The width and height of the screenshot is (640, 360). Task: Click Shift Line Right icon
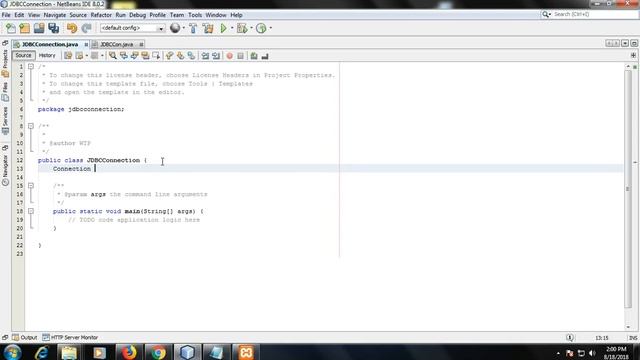click(216, 56)
